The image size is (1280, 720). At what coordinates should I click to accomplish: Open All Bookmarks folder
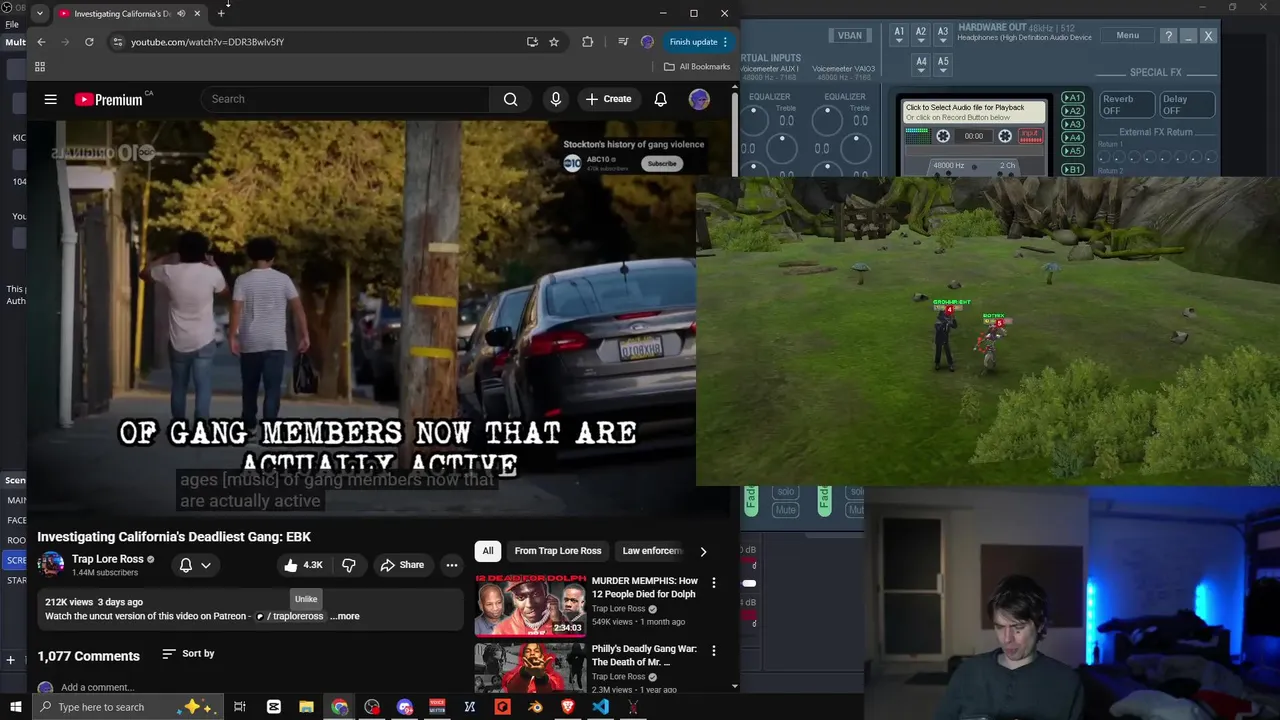click(697, 67)
